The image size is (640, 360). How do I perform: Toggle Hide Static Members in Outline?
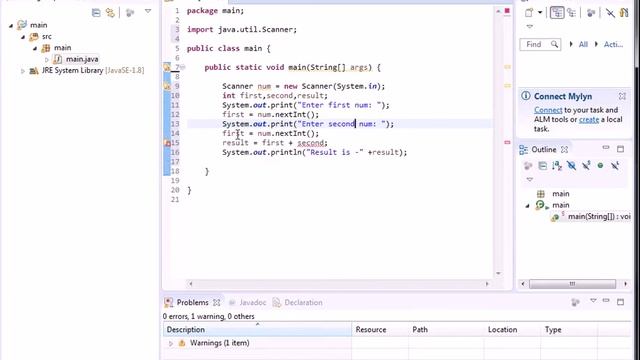point(586,165)
